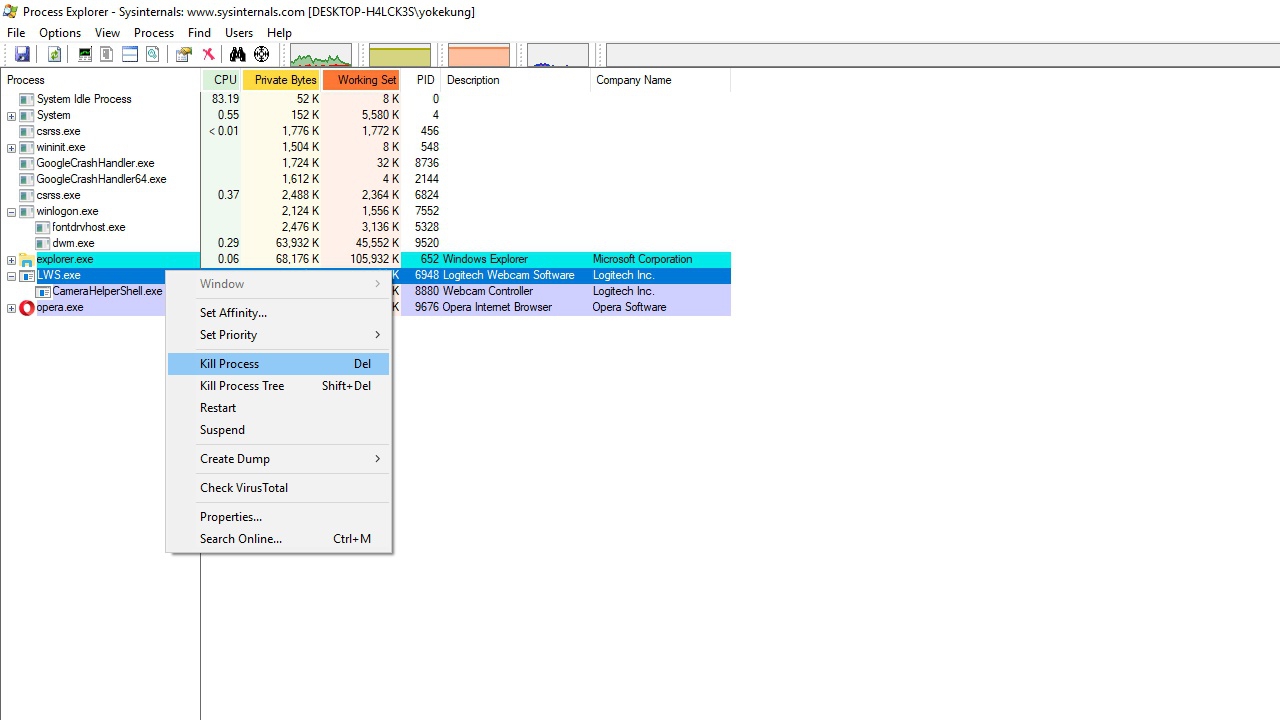Viewport: 1280px width, 720px height.
Task: Click the 'Logitech Webcam Software' description cell
Action: 509,275
